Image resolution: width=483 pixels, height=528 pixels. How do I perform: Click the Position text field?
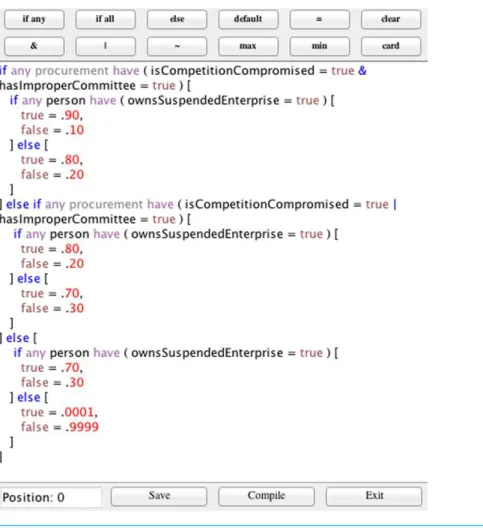pos(51,497)
